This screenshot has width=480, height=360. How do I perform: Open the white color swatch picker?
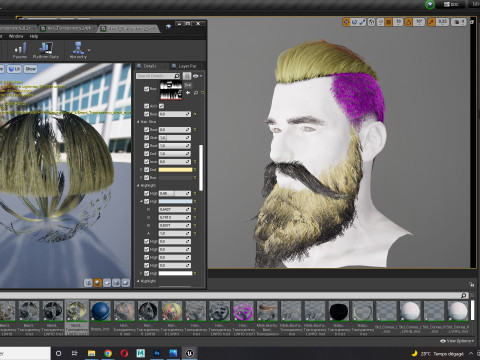click(x=175, y=273)
